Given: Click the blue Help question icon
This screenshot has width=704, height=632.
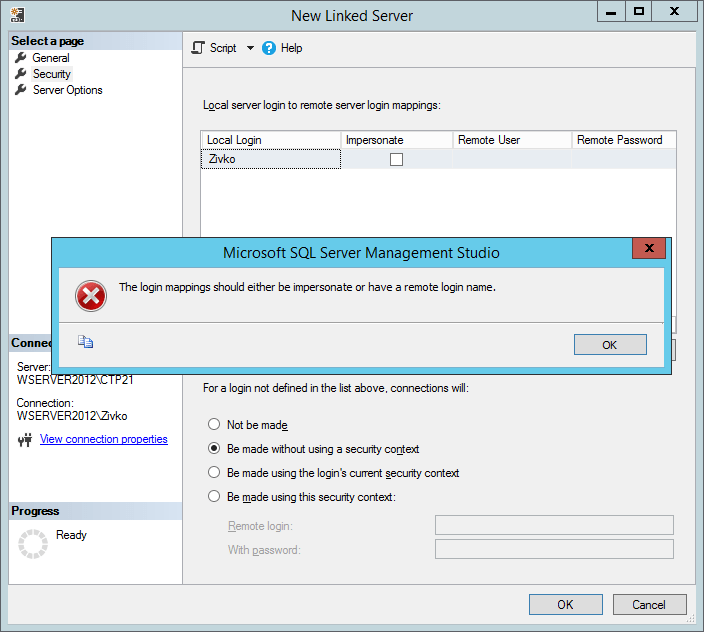Looking at the screenshot, I should (x=269, y=48).
